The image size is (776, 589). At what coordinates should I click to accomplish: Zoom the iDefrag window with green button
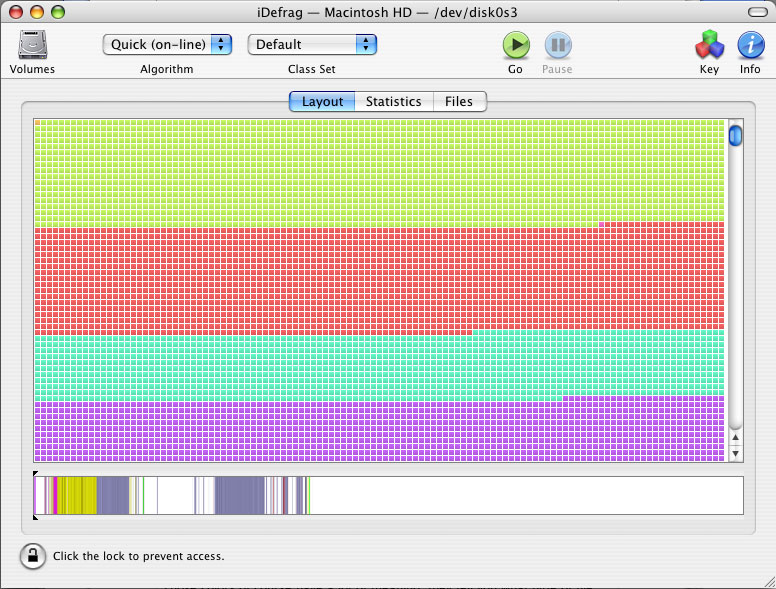(x=58, y=12)
